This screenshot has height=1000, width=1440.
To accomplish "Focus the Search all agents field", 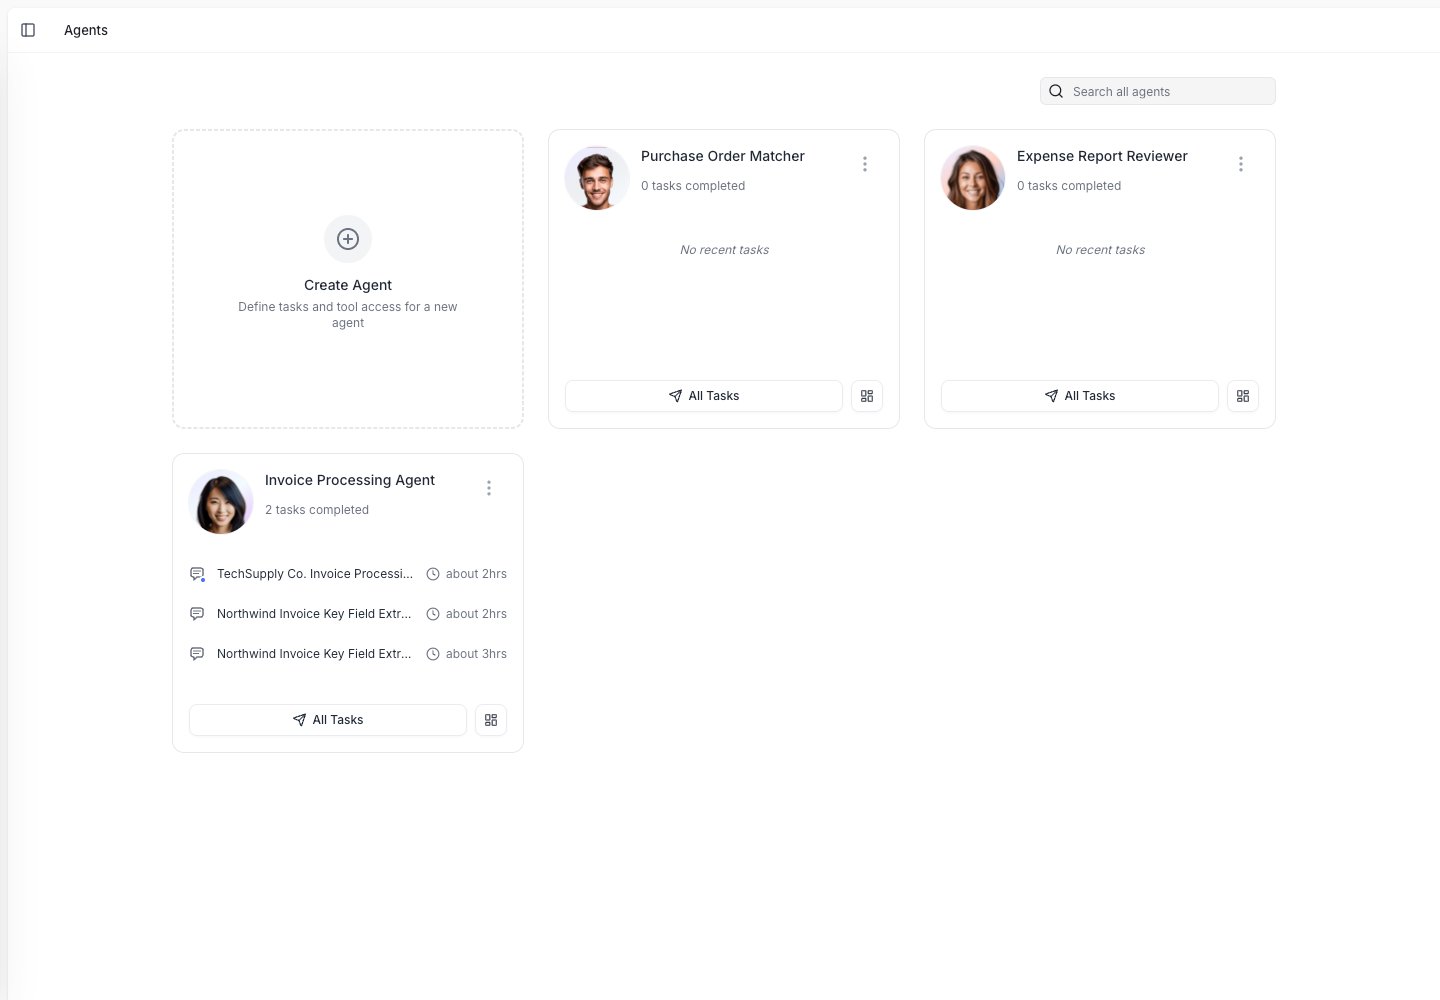I will click(x=1158, y=91).
